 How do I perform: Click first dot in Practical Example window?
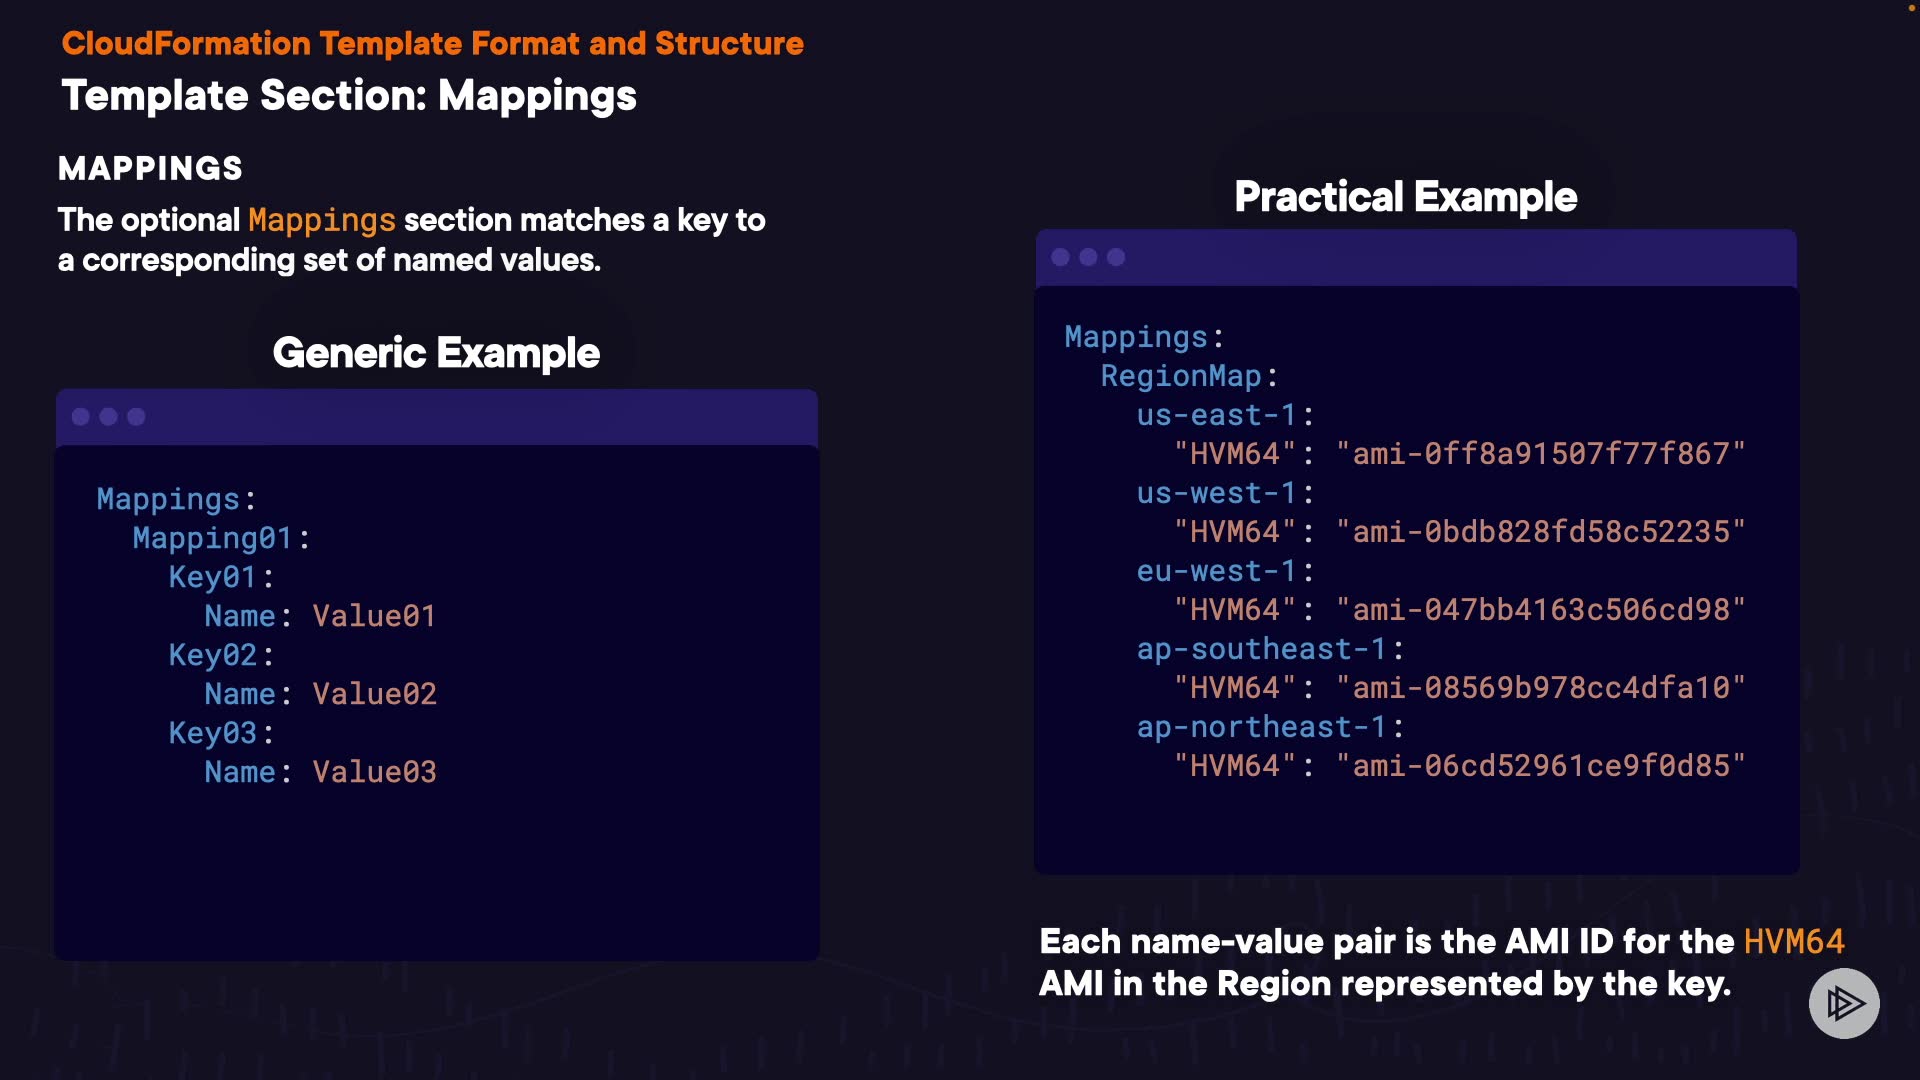1061,258
